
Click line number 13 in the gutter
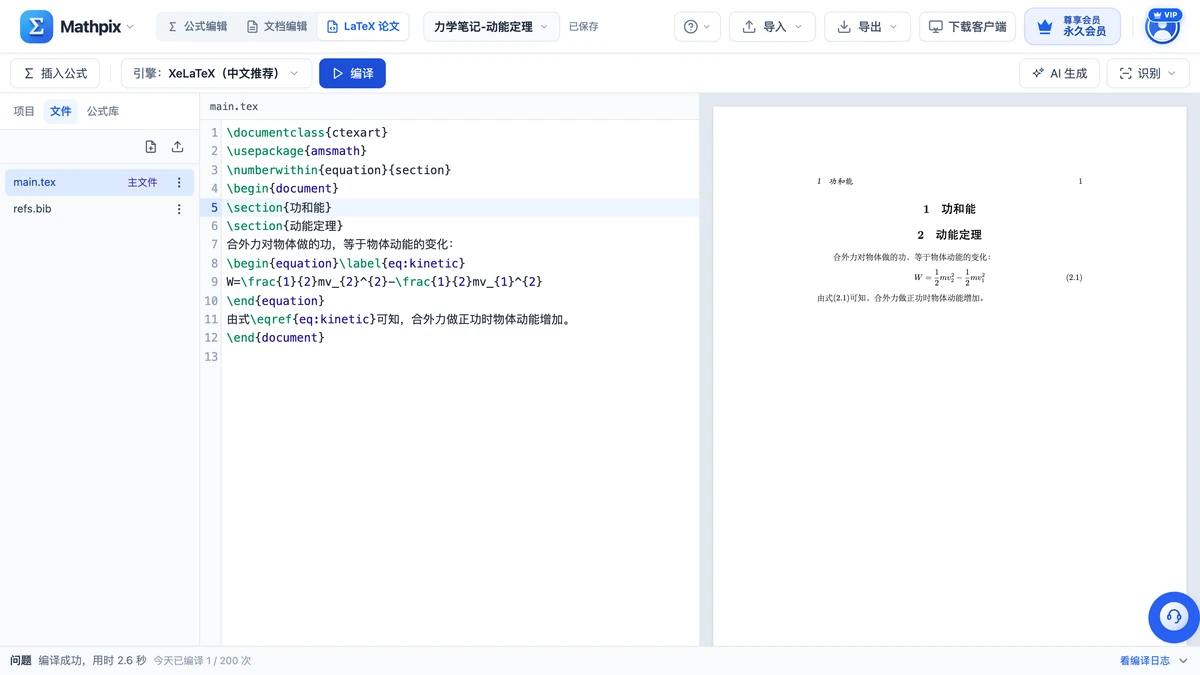click(x=211, y=357)
